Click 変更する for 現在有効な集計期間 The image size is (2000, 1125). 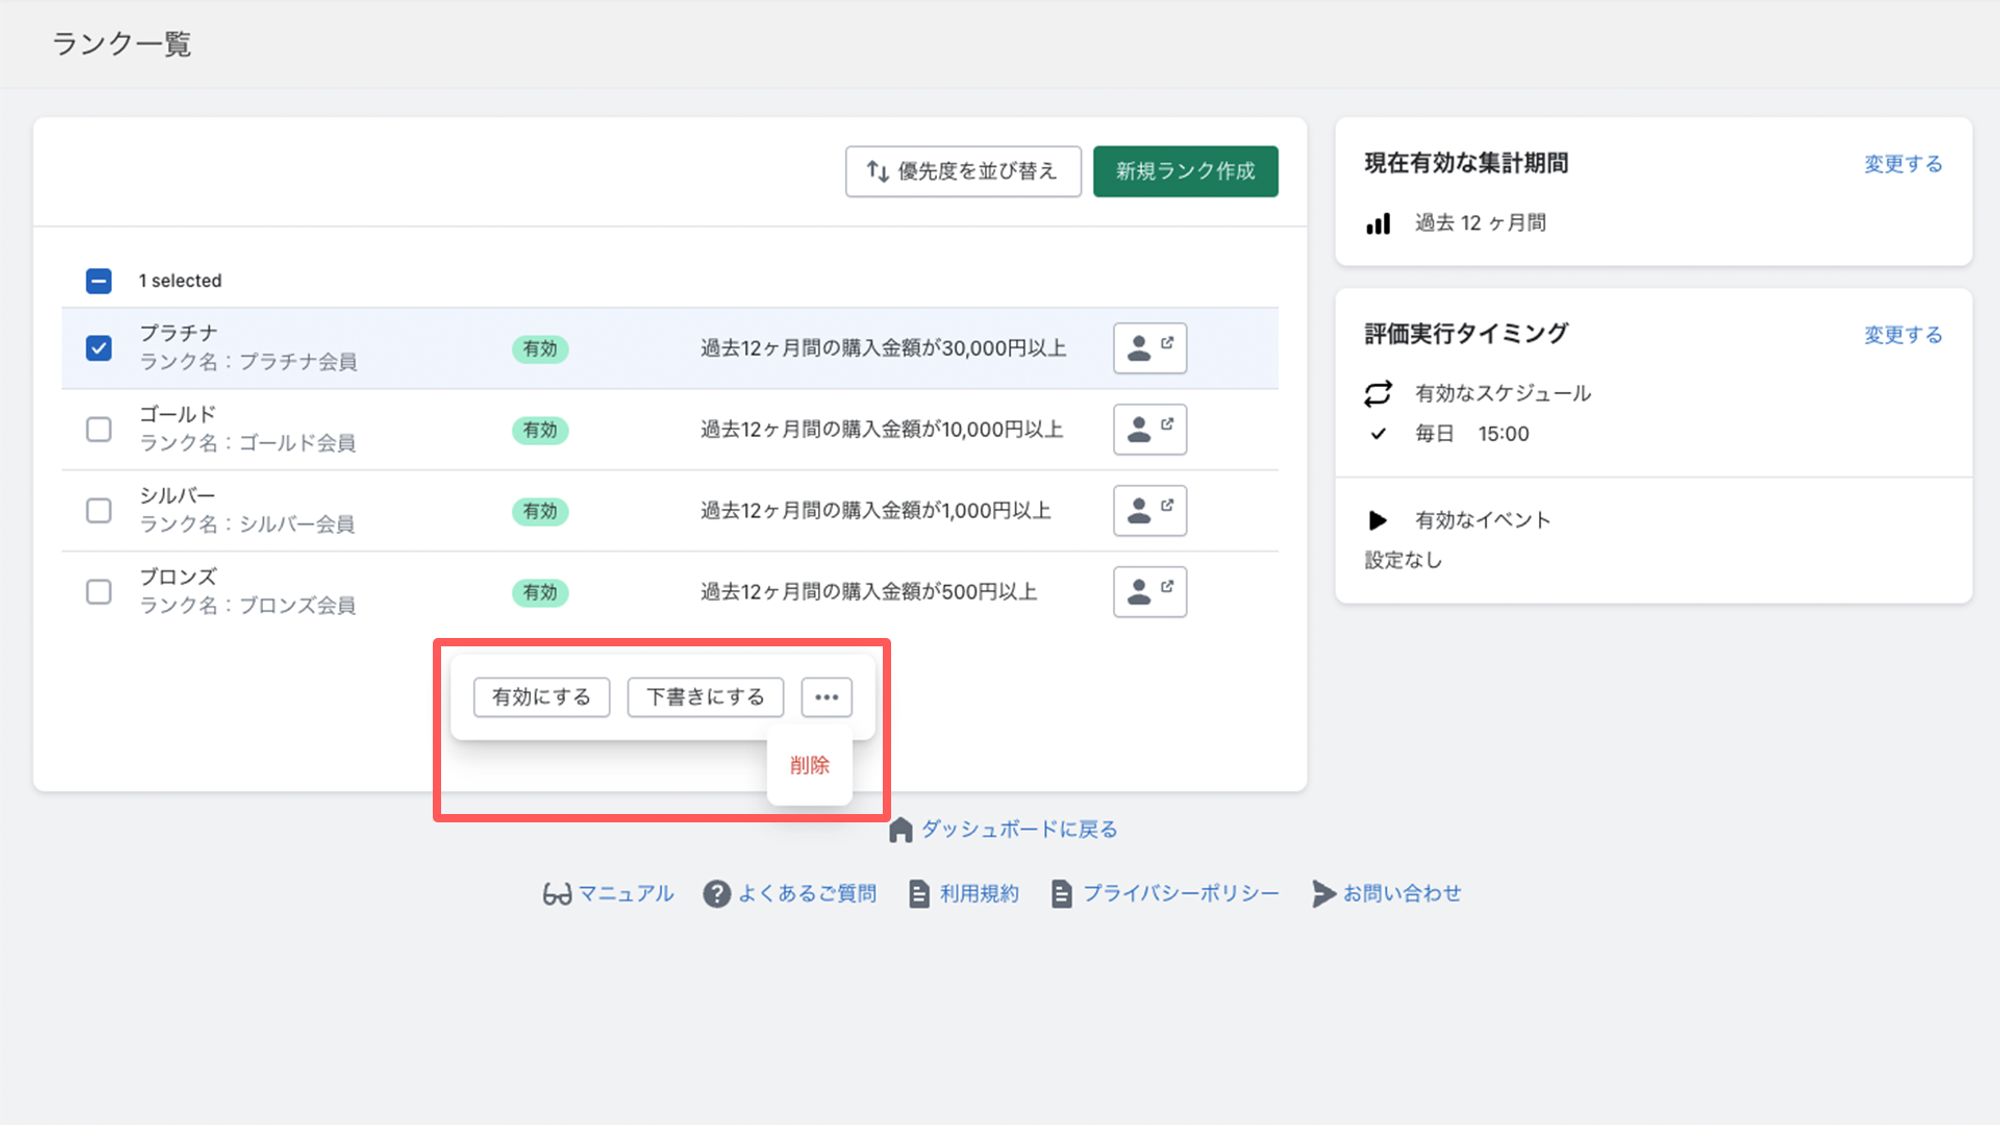(x=1903, y=164)
